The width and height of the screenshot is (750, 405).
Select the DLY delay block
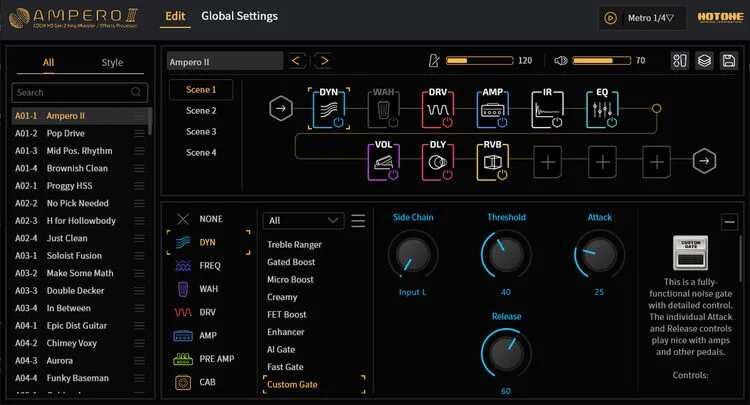click(x=438, y=161)
